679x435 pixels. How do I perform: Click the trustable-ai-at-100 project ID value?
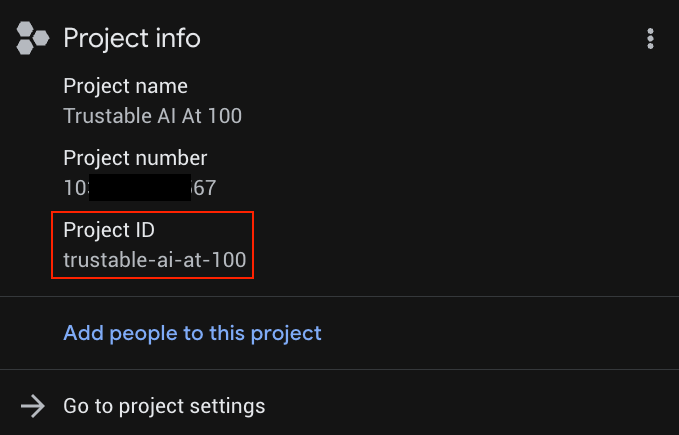coord(154,260)
